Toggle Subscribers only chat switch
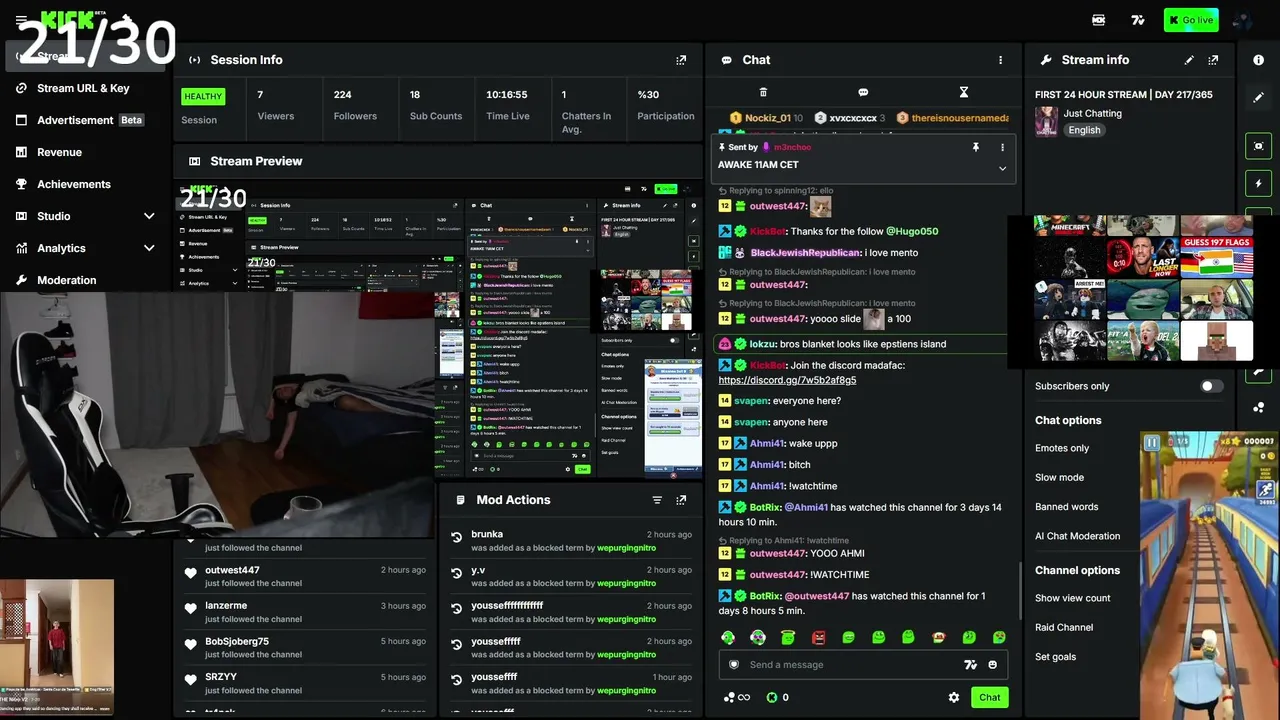1280x720 pixels. 1212,386
